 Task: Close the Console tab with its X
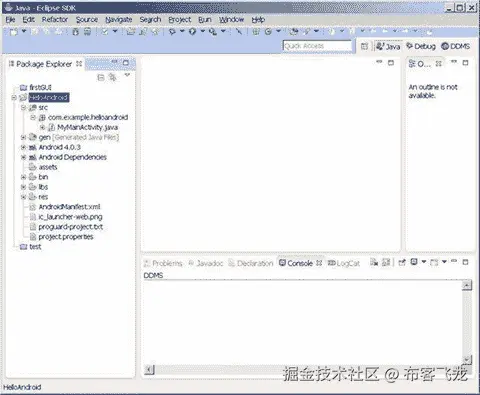tap(319, 263)
